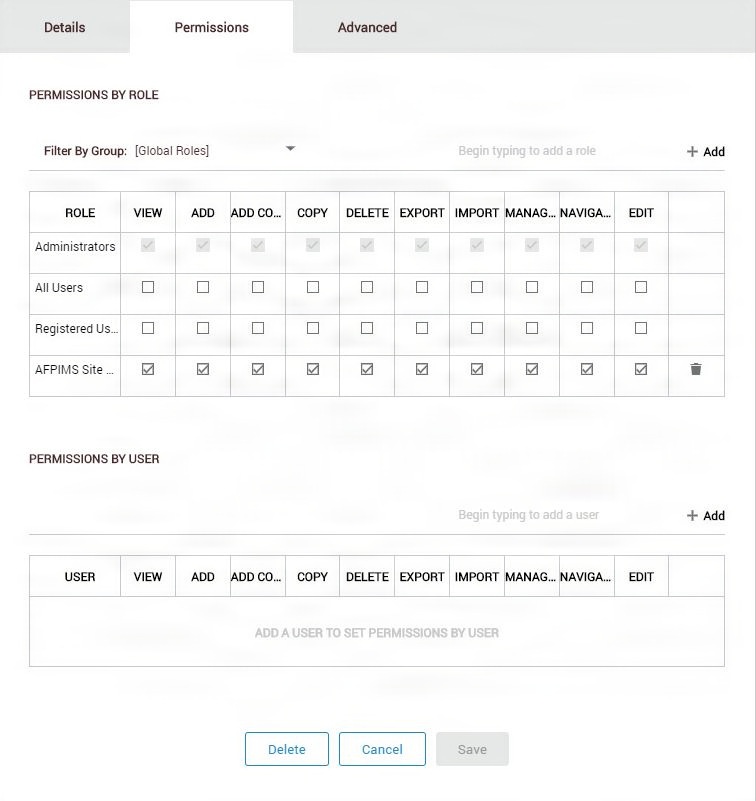Click the PERMISSIONS BY USER heading
756x801 pixels.
tap(94, 459)
